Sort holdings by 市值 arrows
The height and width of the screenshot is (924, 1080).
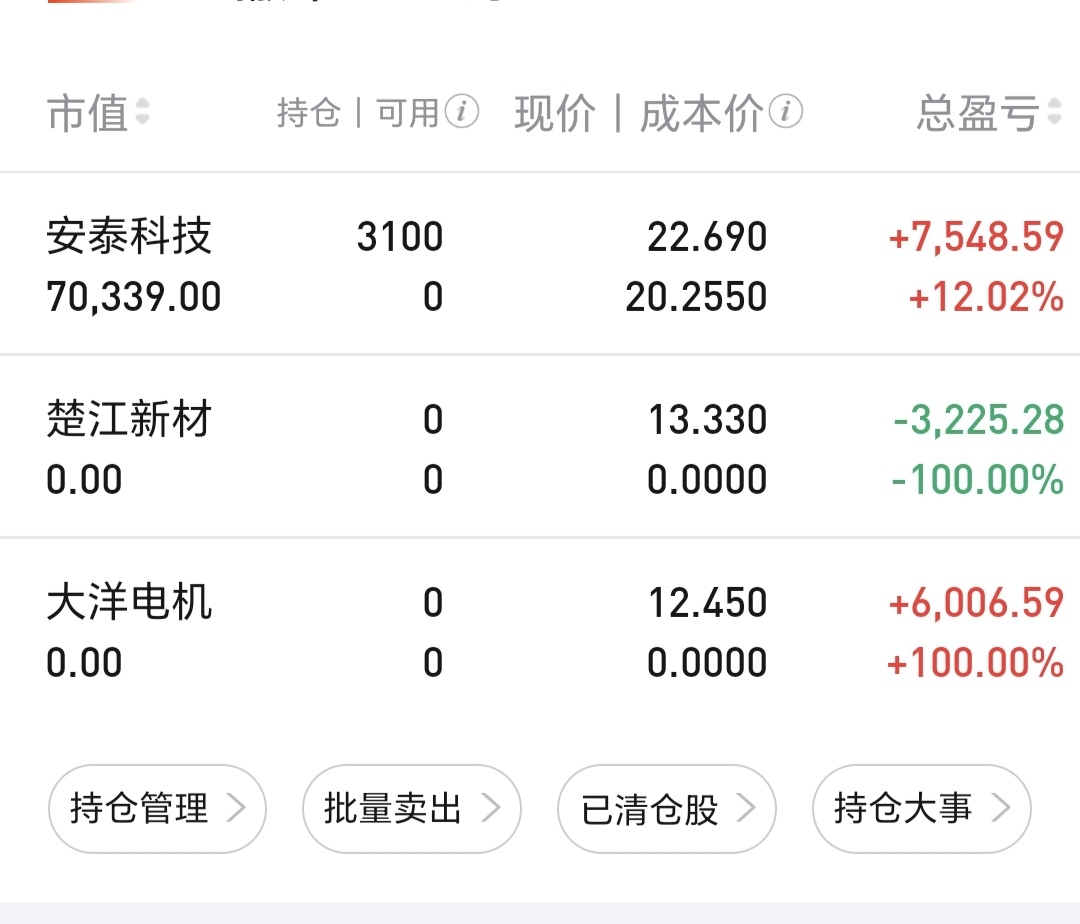(x=142, y=113)
